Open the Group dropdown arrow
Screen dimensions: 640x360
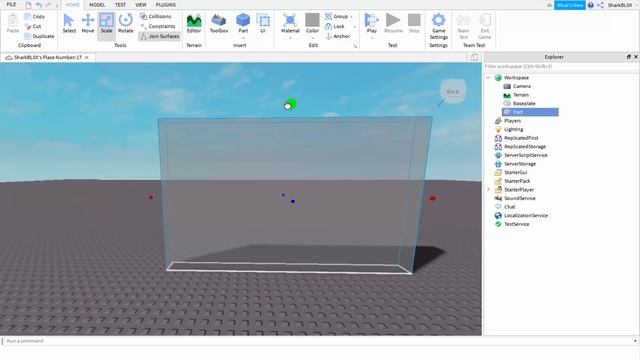tap(351, 17)
